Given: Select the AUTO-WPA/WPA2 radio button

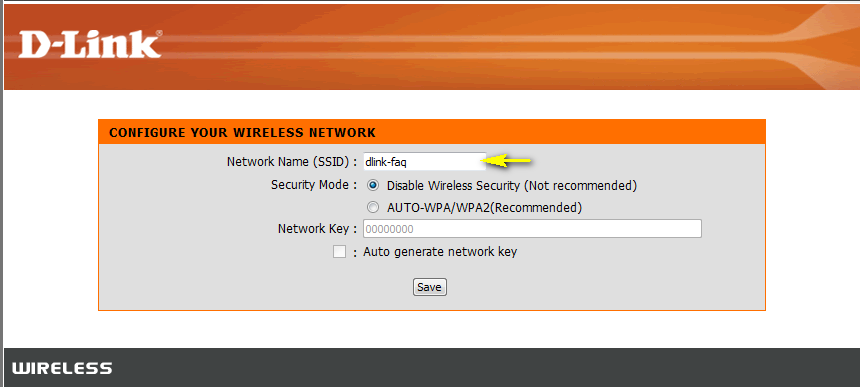Looking at the screenshot, I should tap(373, 207).
